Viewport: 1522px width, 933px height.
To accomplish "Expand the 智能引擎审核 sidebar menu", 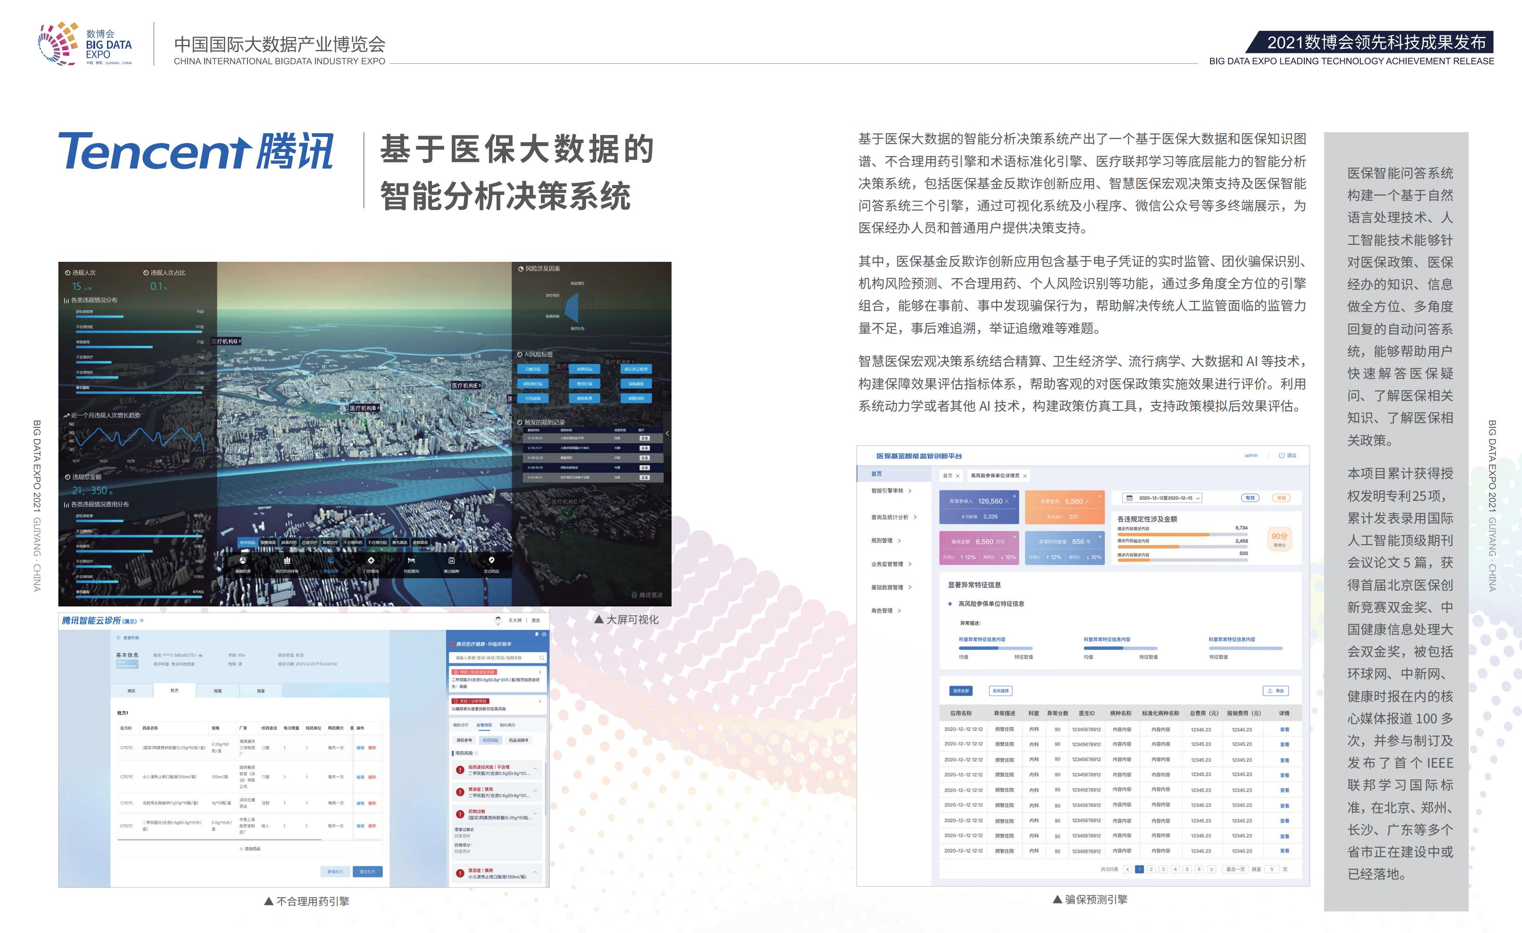I will [891, 491].
